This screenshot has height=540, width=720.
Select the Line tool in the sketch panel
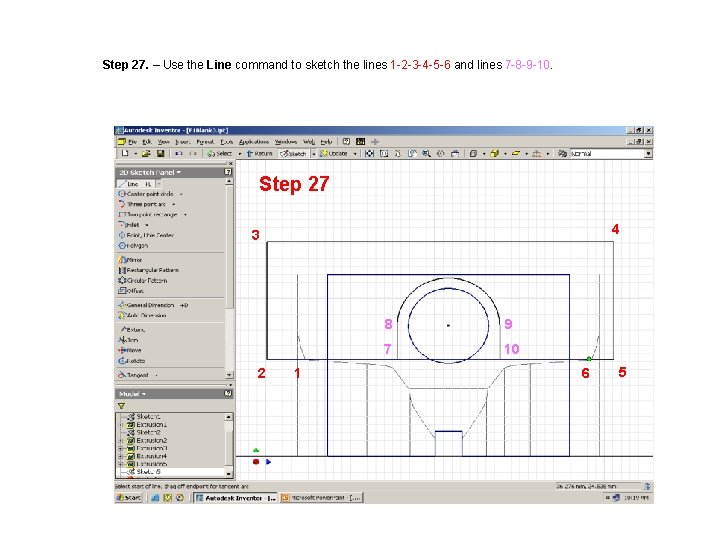click(135, 184)
